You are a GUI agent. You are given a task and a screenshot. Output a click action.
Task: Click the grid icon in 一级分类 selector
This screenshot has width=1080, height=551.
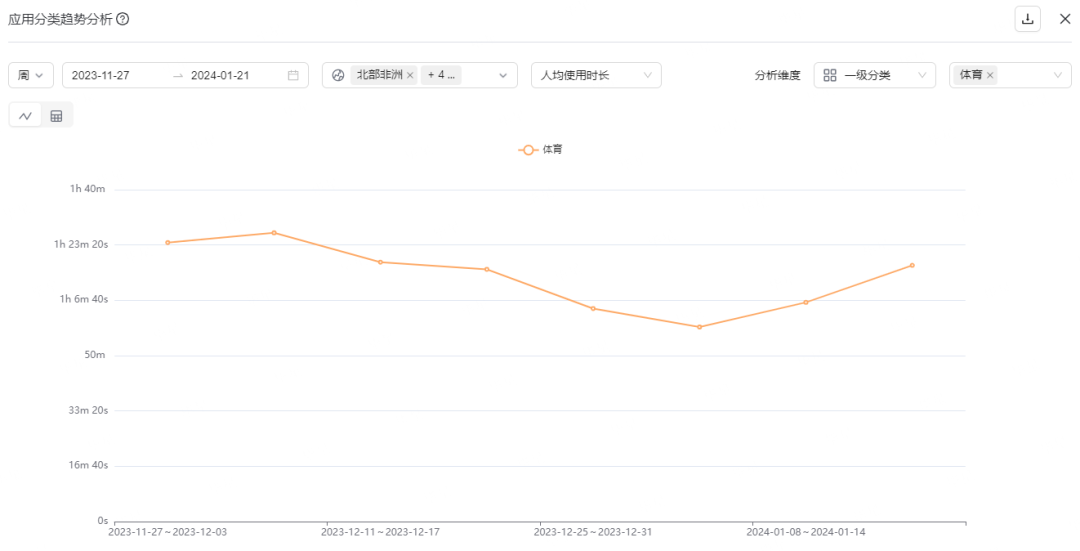point(830,75)
